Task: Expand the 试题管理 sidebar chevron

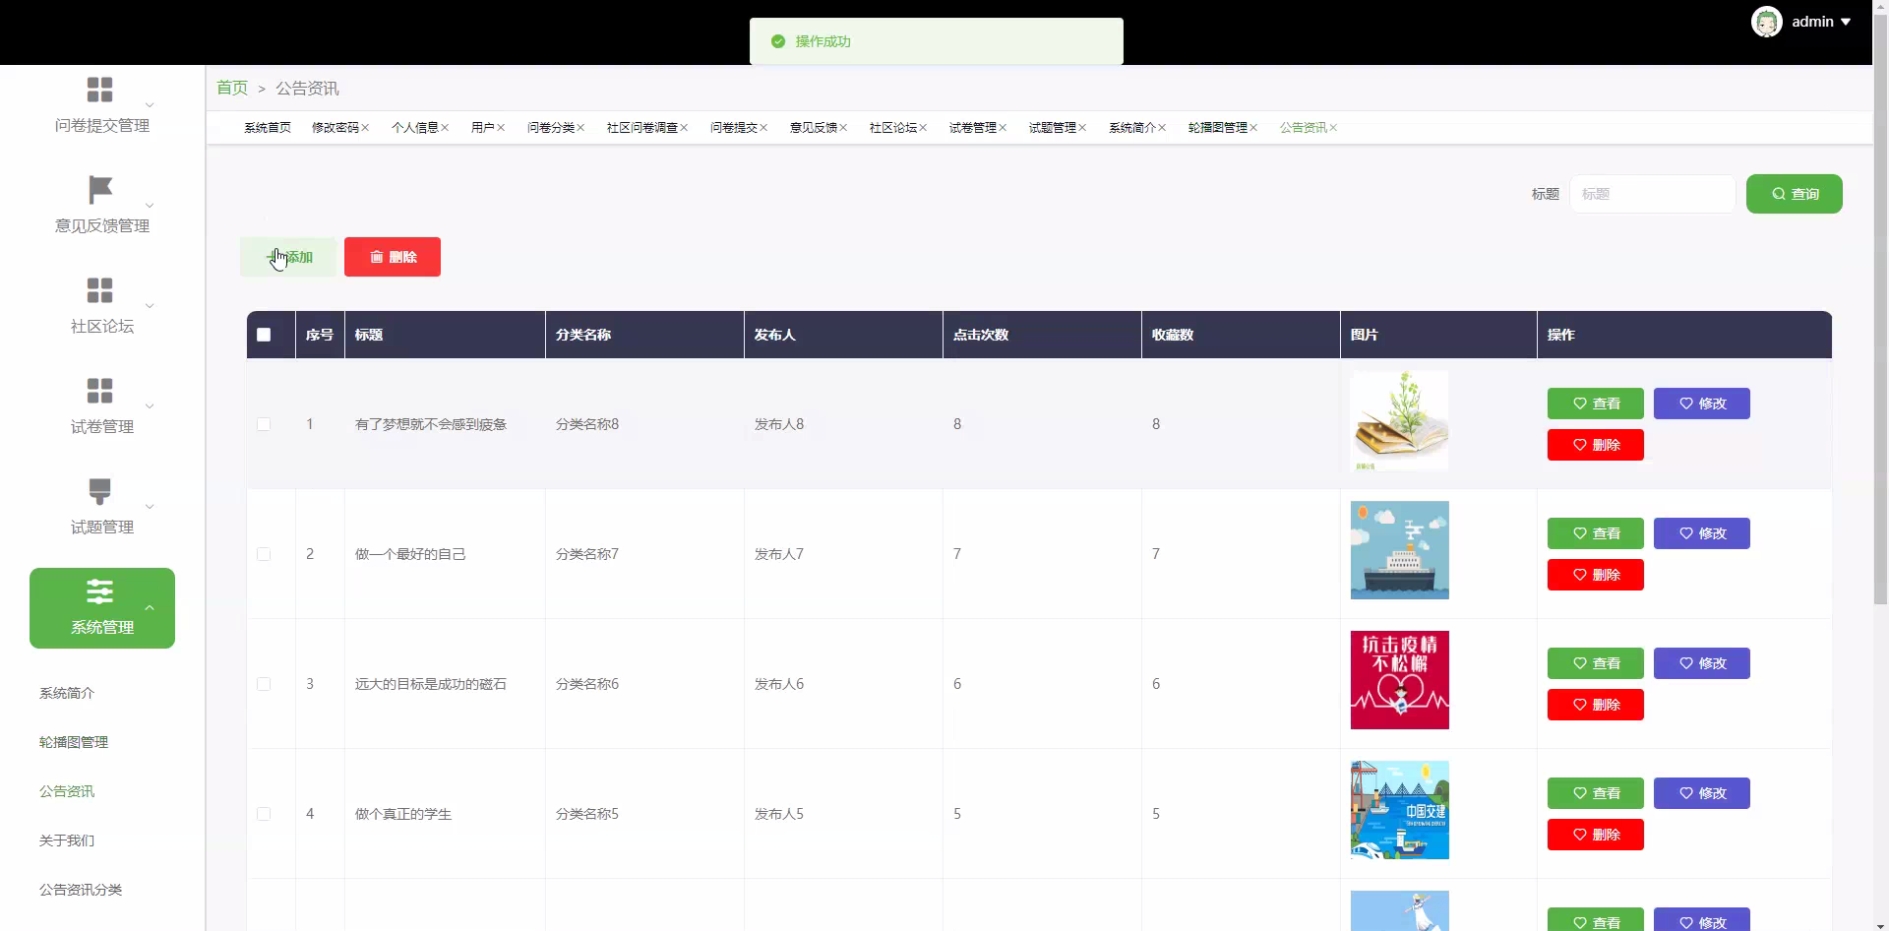Action: (150, 507)
